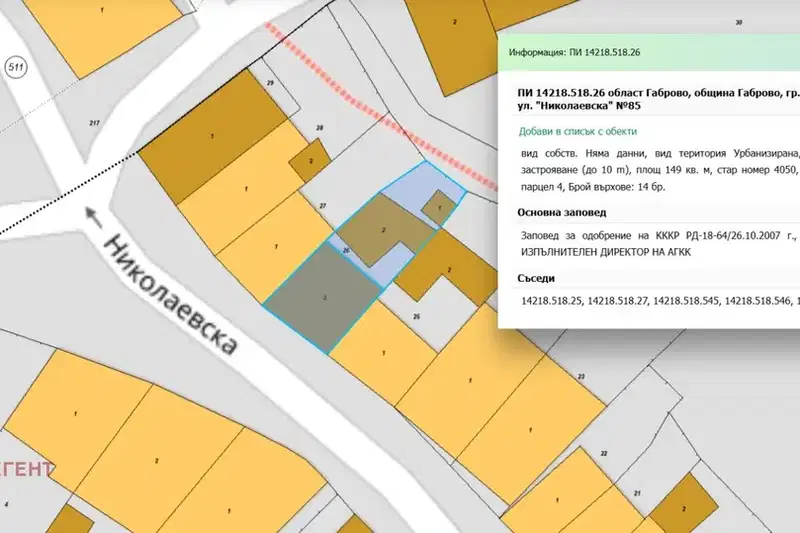The width and height of the screenshot is (800, 533).
Task: Click neighbor number 14218.518.545
Action: [686, 301]
